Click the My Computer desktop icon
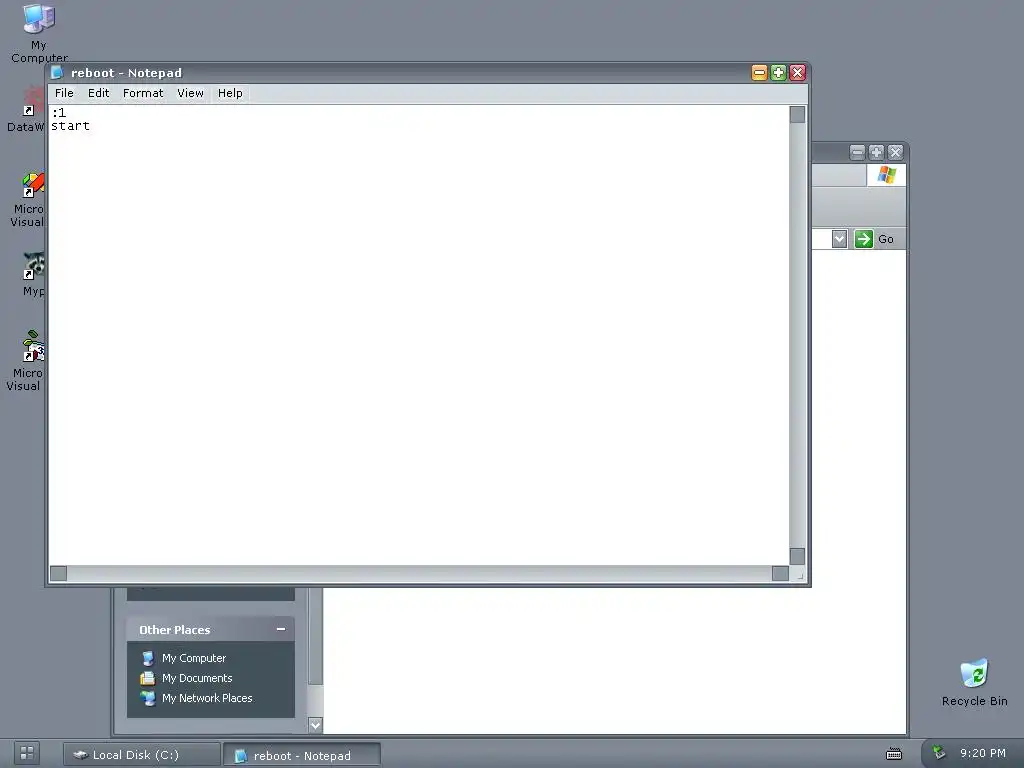 click(39, 33)
